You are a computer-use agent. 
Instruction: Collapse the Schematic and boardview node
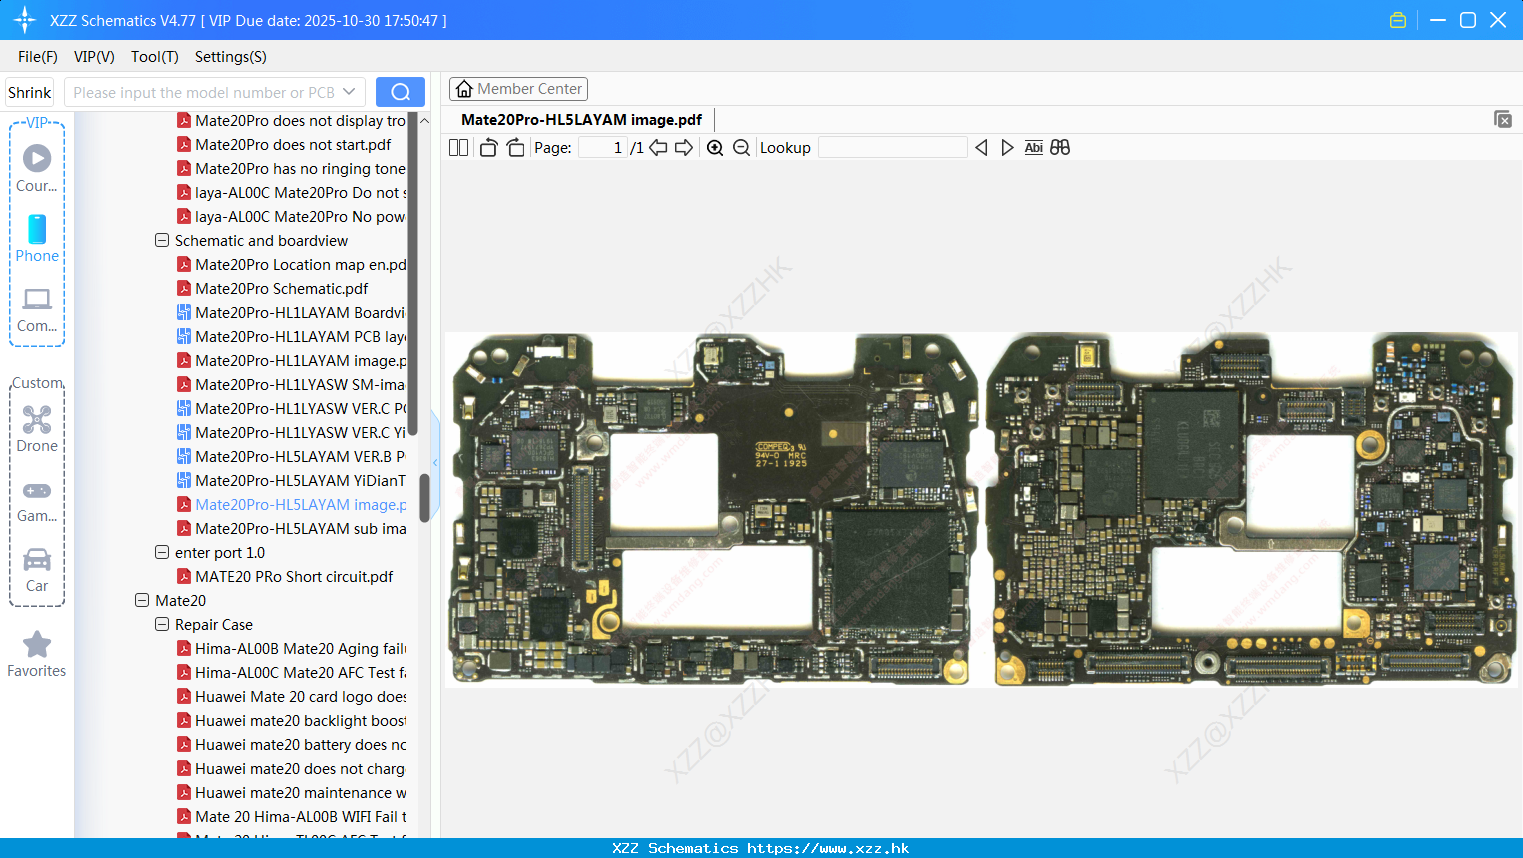pos(162,240)
